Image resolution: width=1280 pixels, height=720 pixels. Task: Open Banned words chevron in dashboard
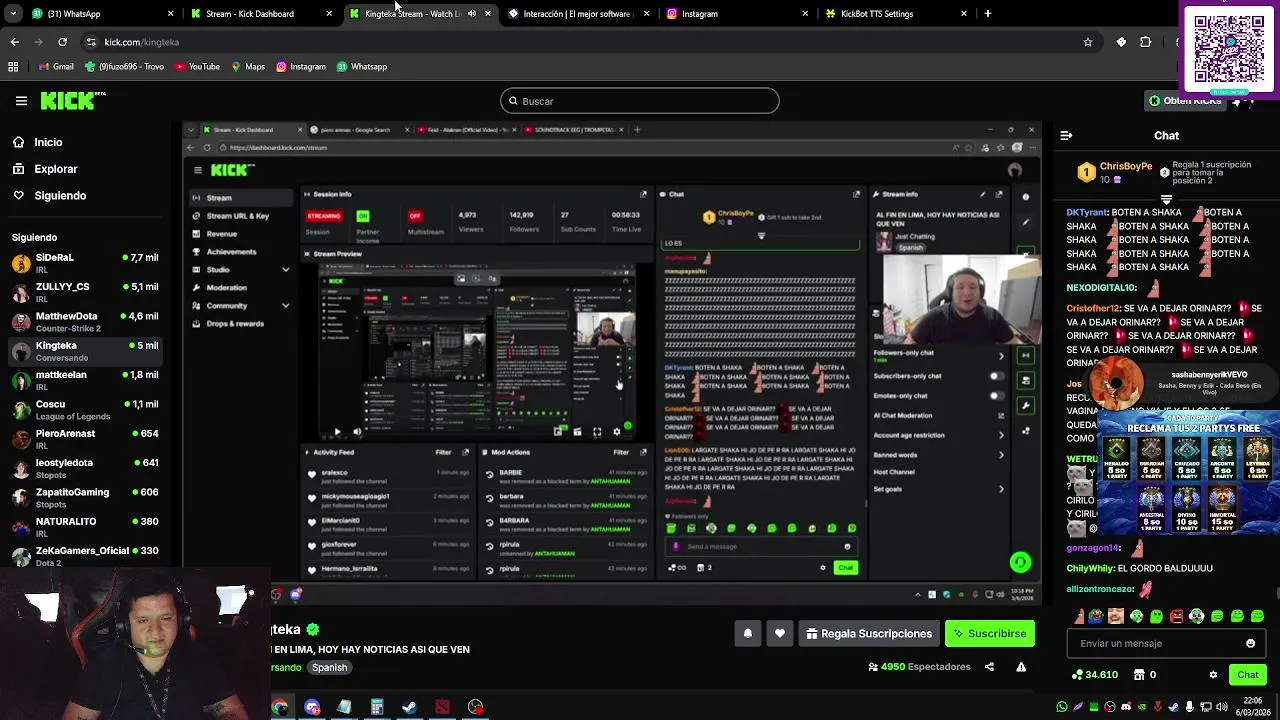(x=1001, y=455)
